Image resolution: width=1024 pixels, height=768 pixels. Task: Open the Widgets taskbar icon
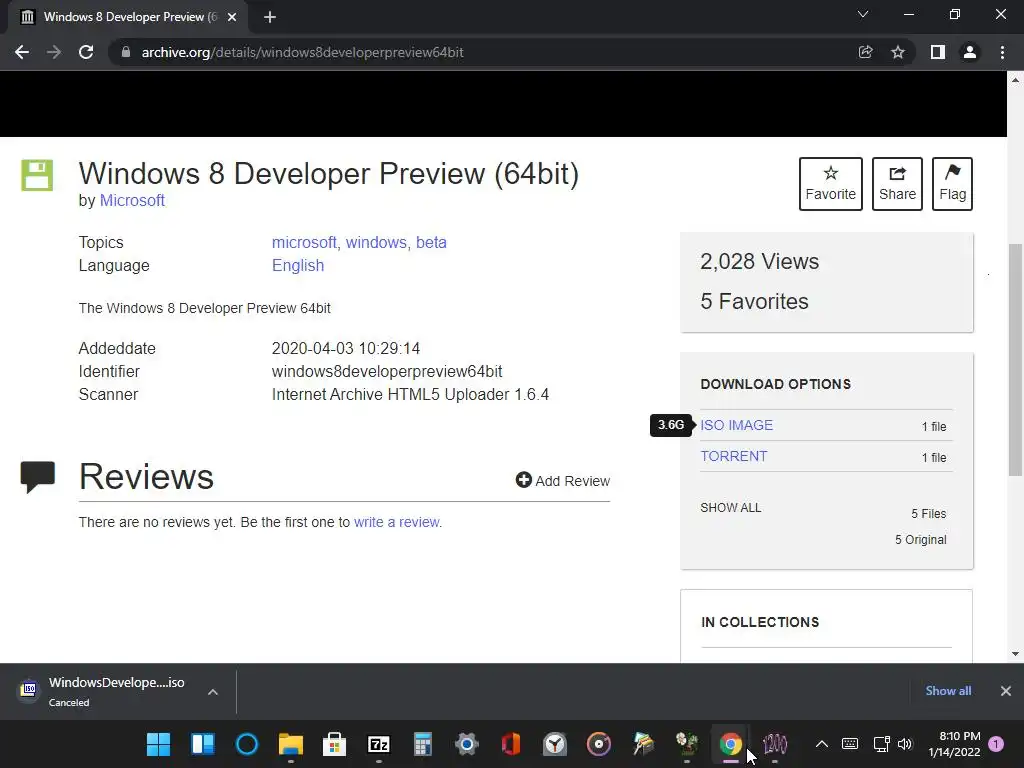coord(202,744)
